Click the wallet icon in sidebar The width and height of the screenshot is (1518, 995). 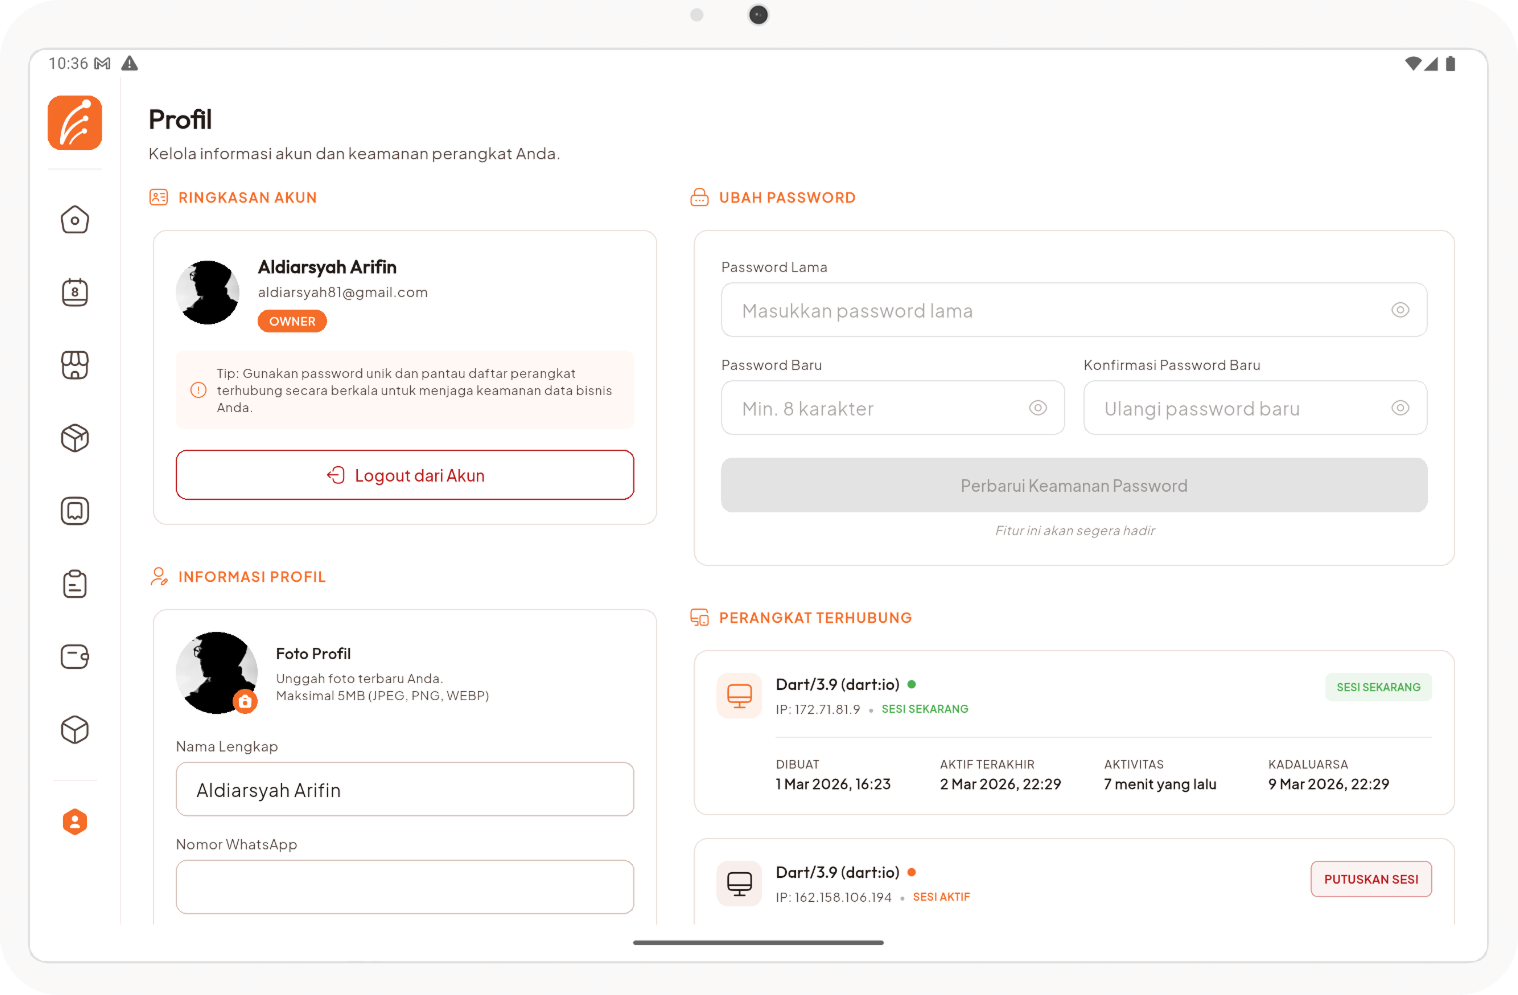(75, 657)
